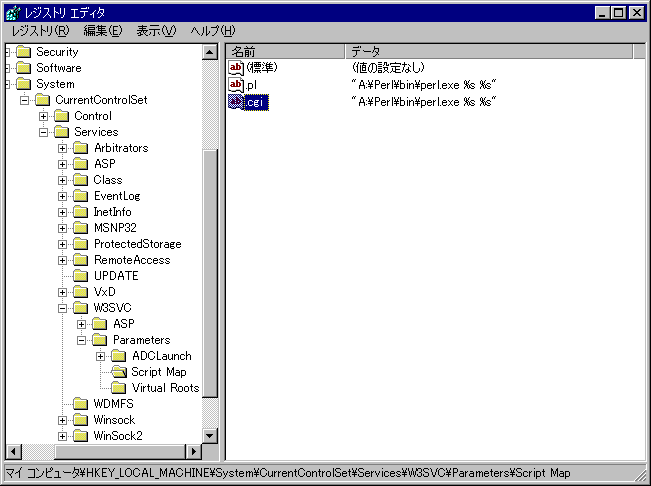The image size is (651, 486).
Task: Click the open Script Map folder icon
Action: (119, 372)
